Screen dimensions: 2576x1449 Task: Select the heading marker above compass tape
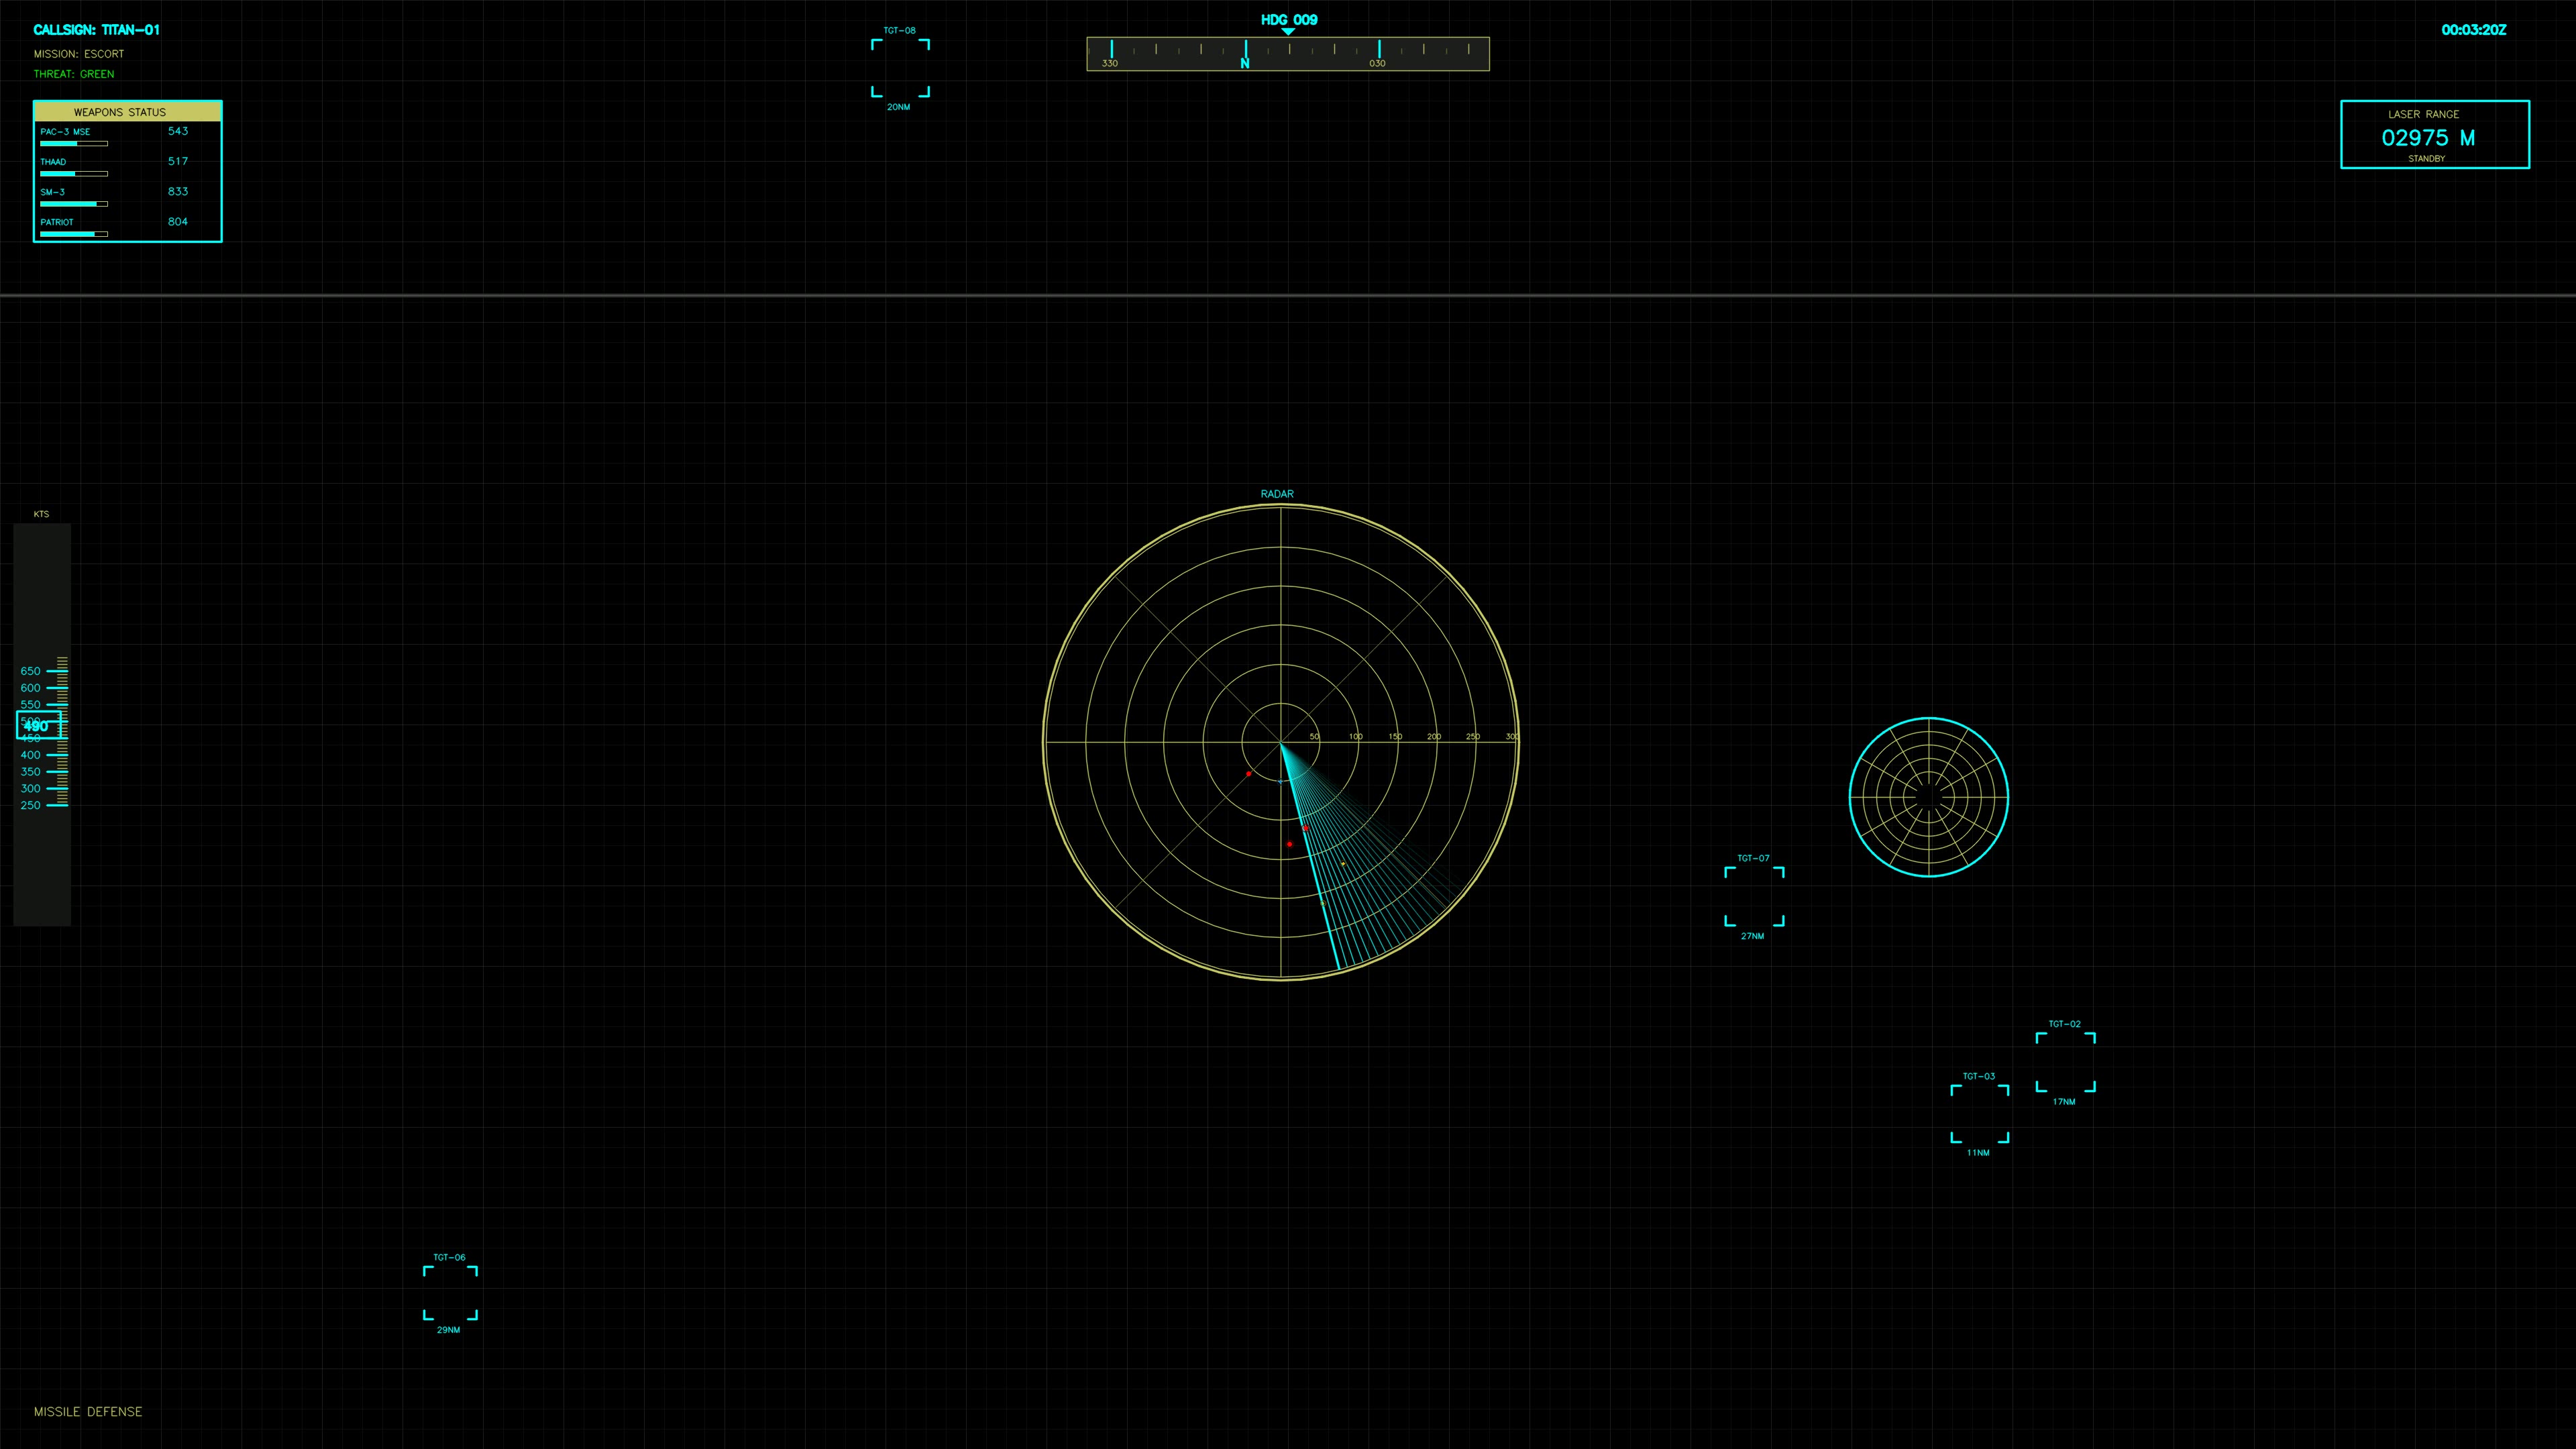(x=1288, y=32)
